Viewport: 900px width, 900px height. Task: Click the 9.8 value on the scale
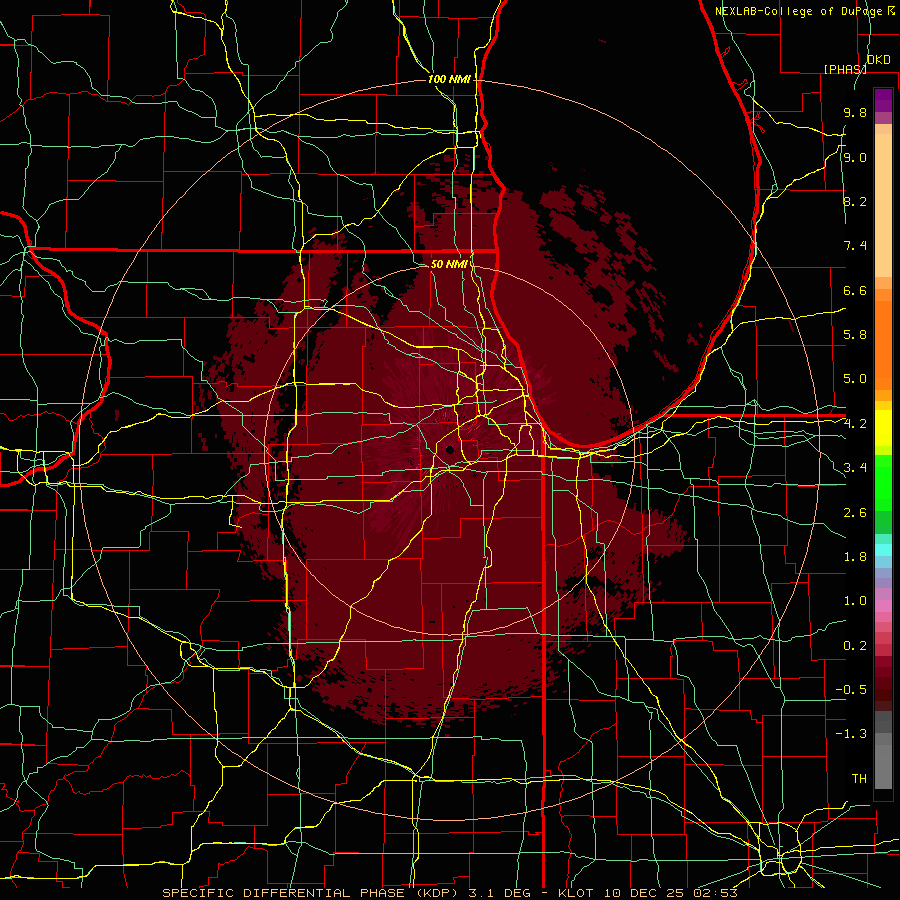pos(855,112)
